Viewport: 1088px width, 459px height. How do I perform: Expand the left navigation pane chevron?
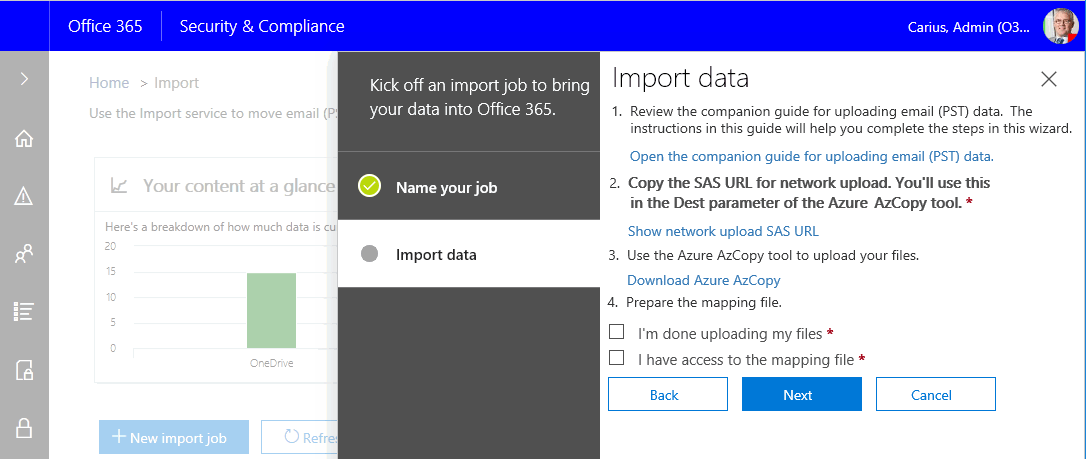coord(24,78)
